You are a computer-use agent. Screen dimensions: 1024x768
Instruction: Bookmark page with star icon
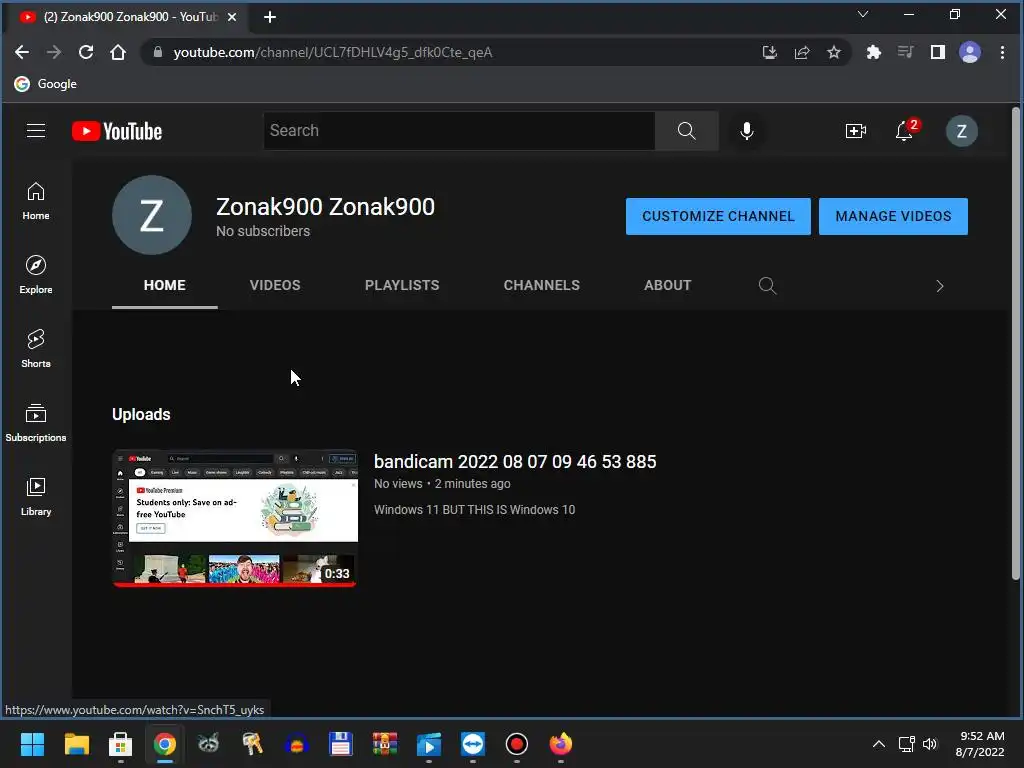click(833, 52)
